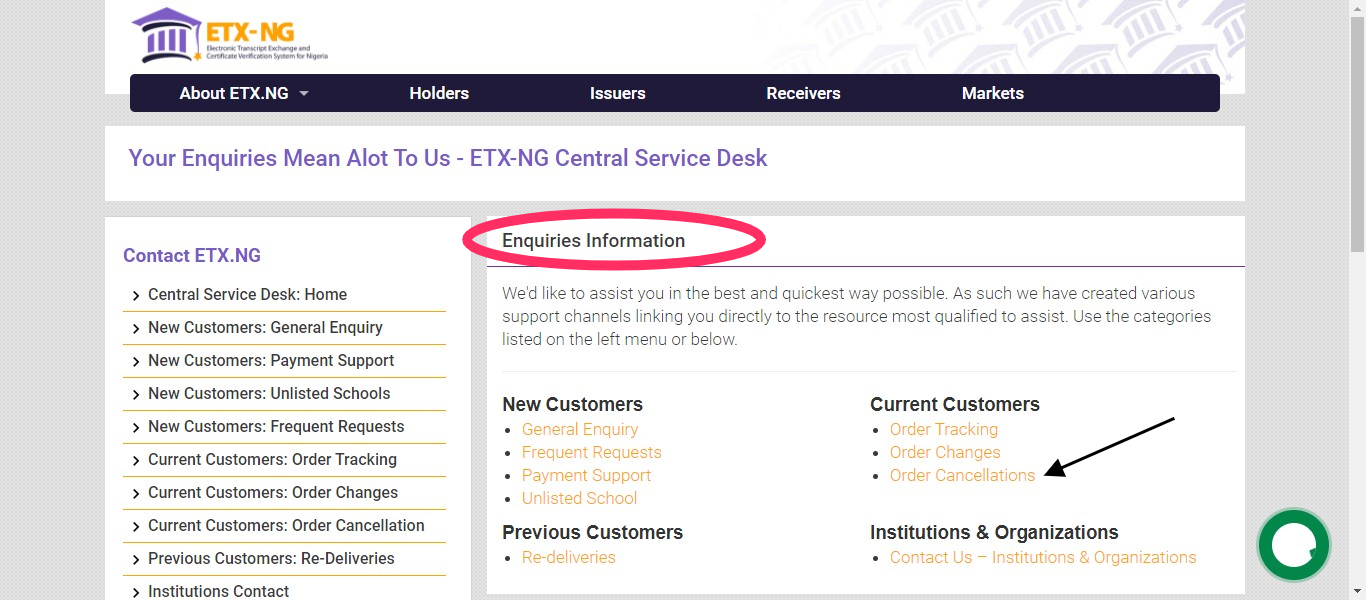The height and width of the screenshot is (600, 1366).
Task: Click the chevron beside Previous Customers: Re-Deliveries
Action: (x=136, y=558)
